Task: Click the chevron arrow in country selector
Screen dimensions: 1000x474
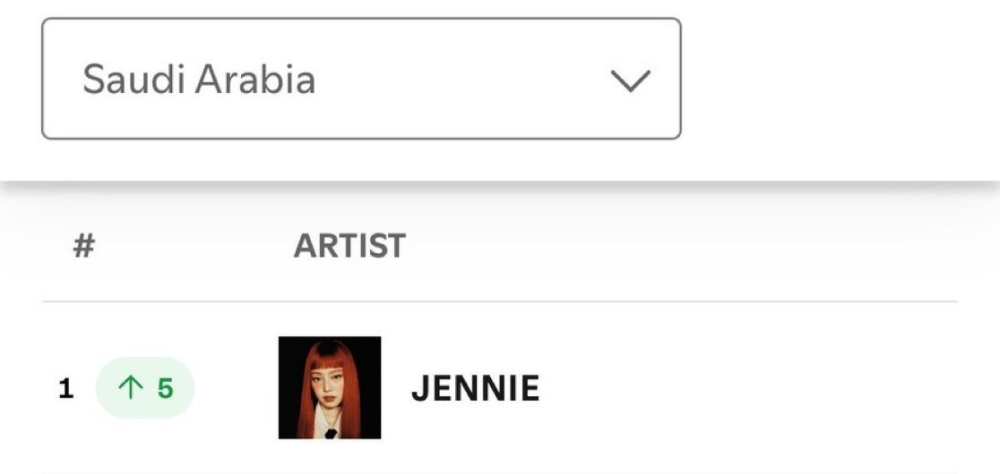Action: (x=630, y=81)
